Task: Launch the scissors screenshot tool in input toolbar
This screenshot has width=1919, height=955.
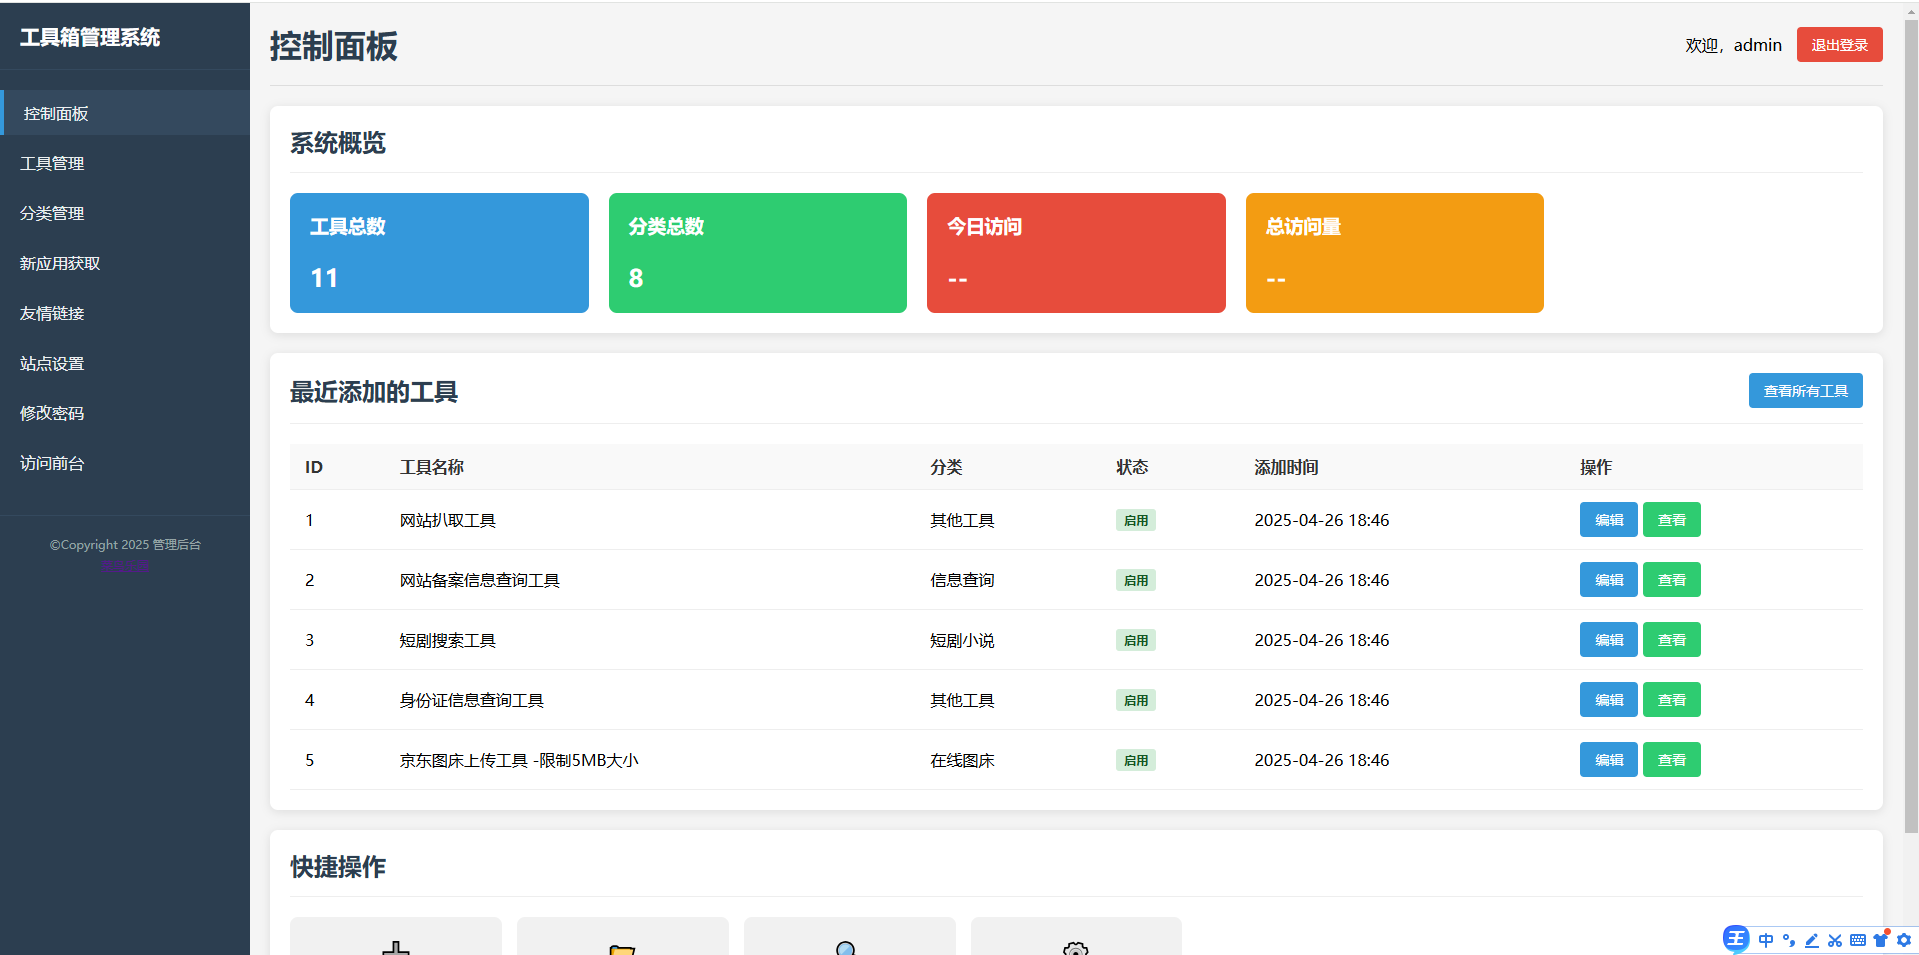Action: 1835,940
